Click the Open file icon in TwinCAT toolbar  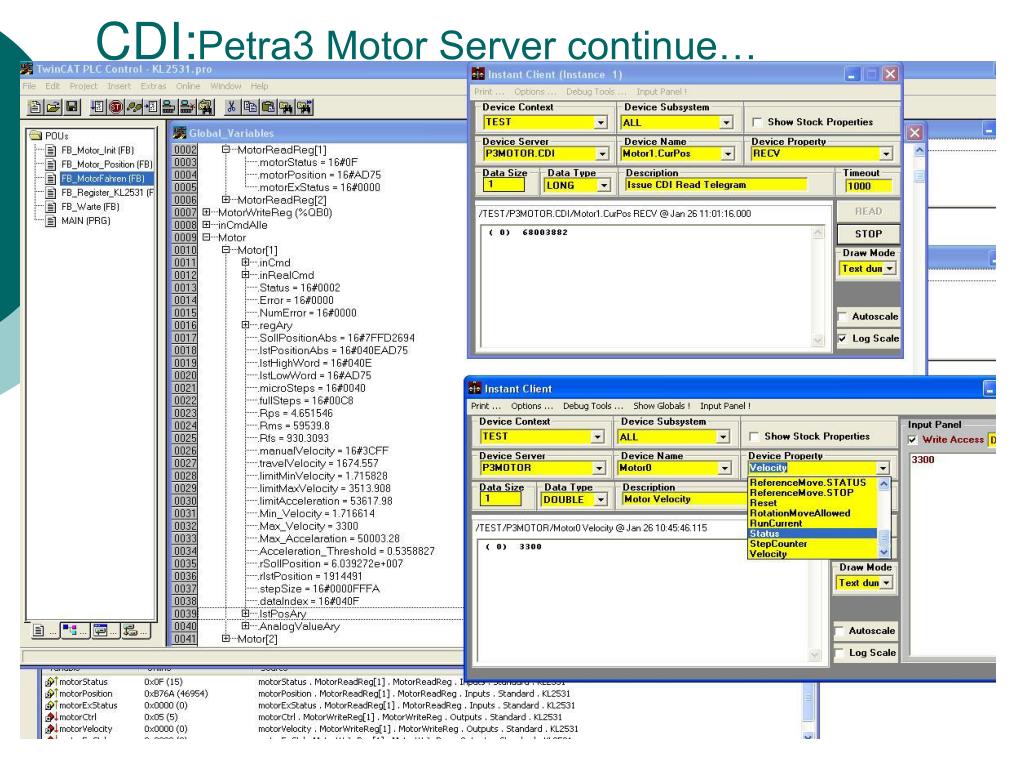coord(54,106)
